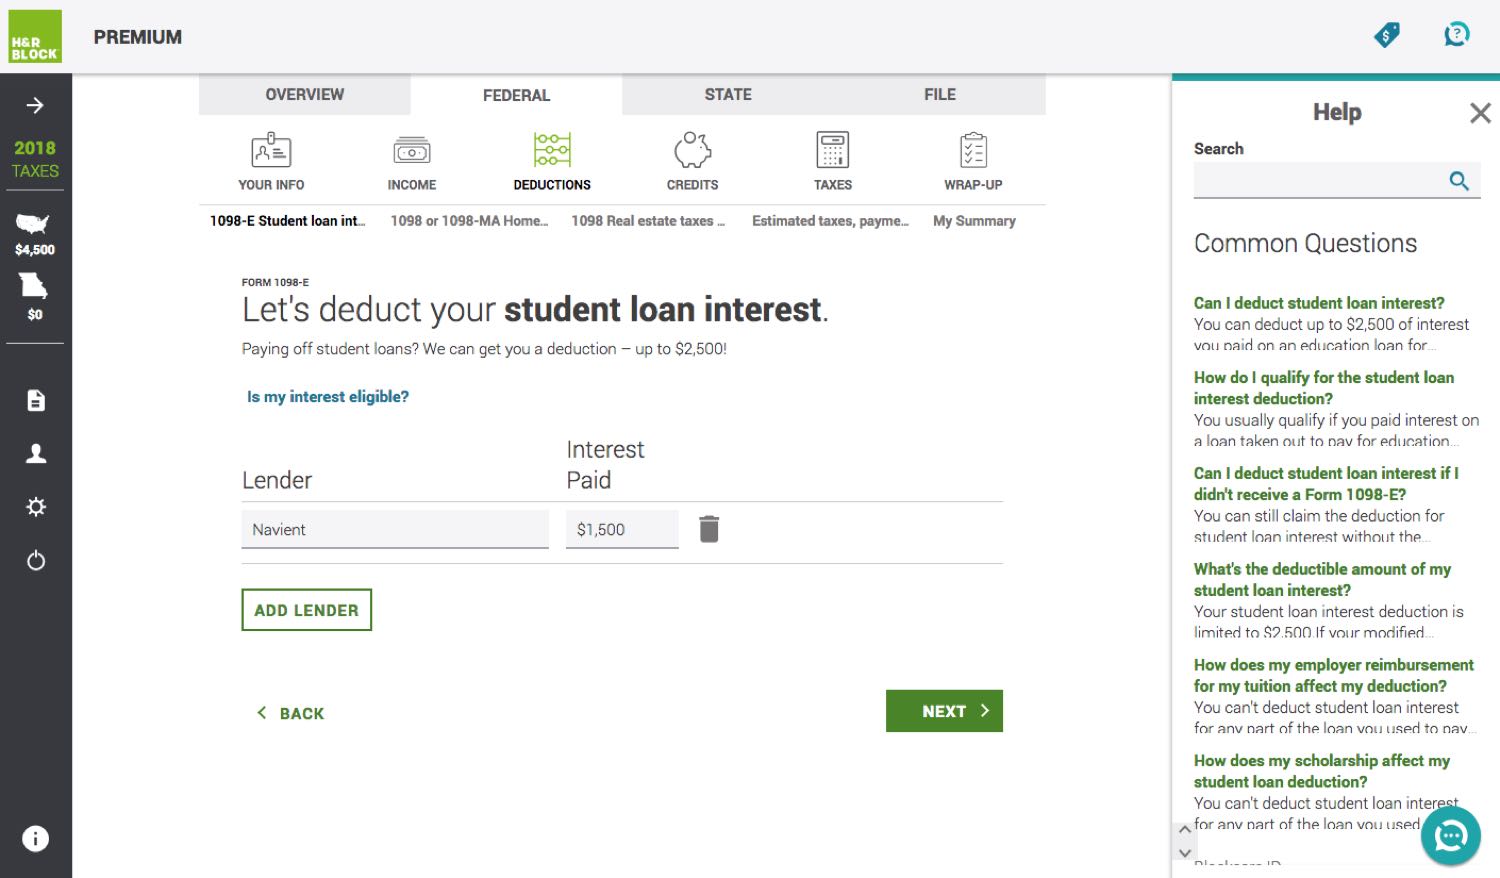The height and width of the screenshot is (878, 1500).
Task: Close the Help panel
Action: (1480, 113)
